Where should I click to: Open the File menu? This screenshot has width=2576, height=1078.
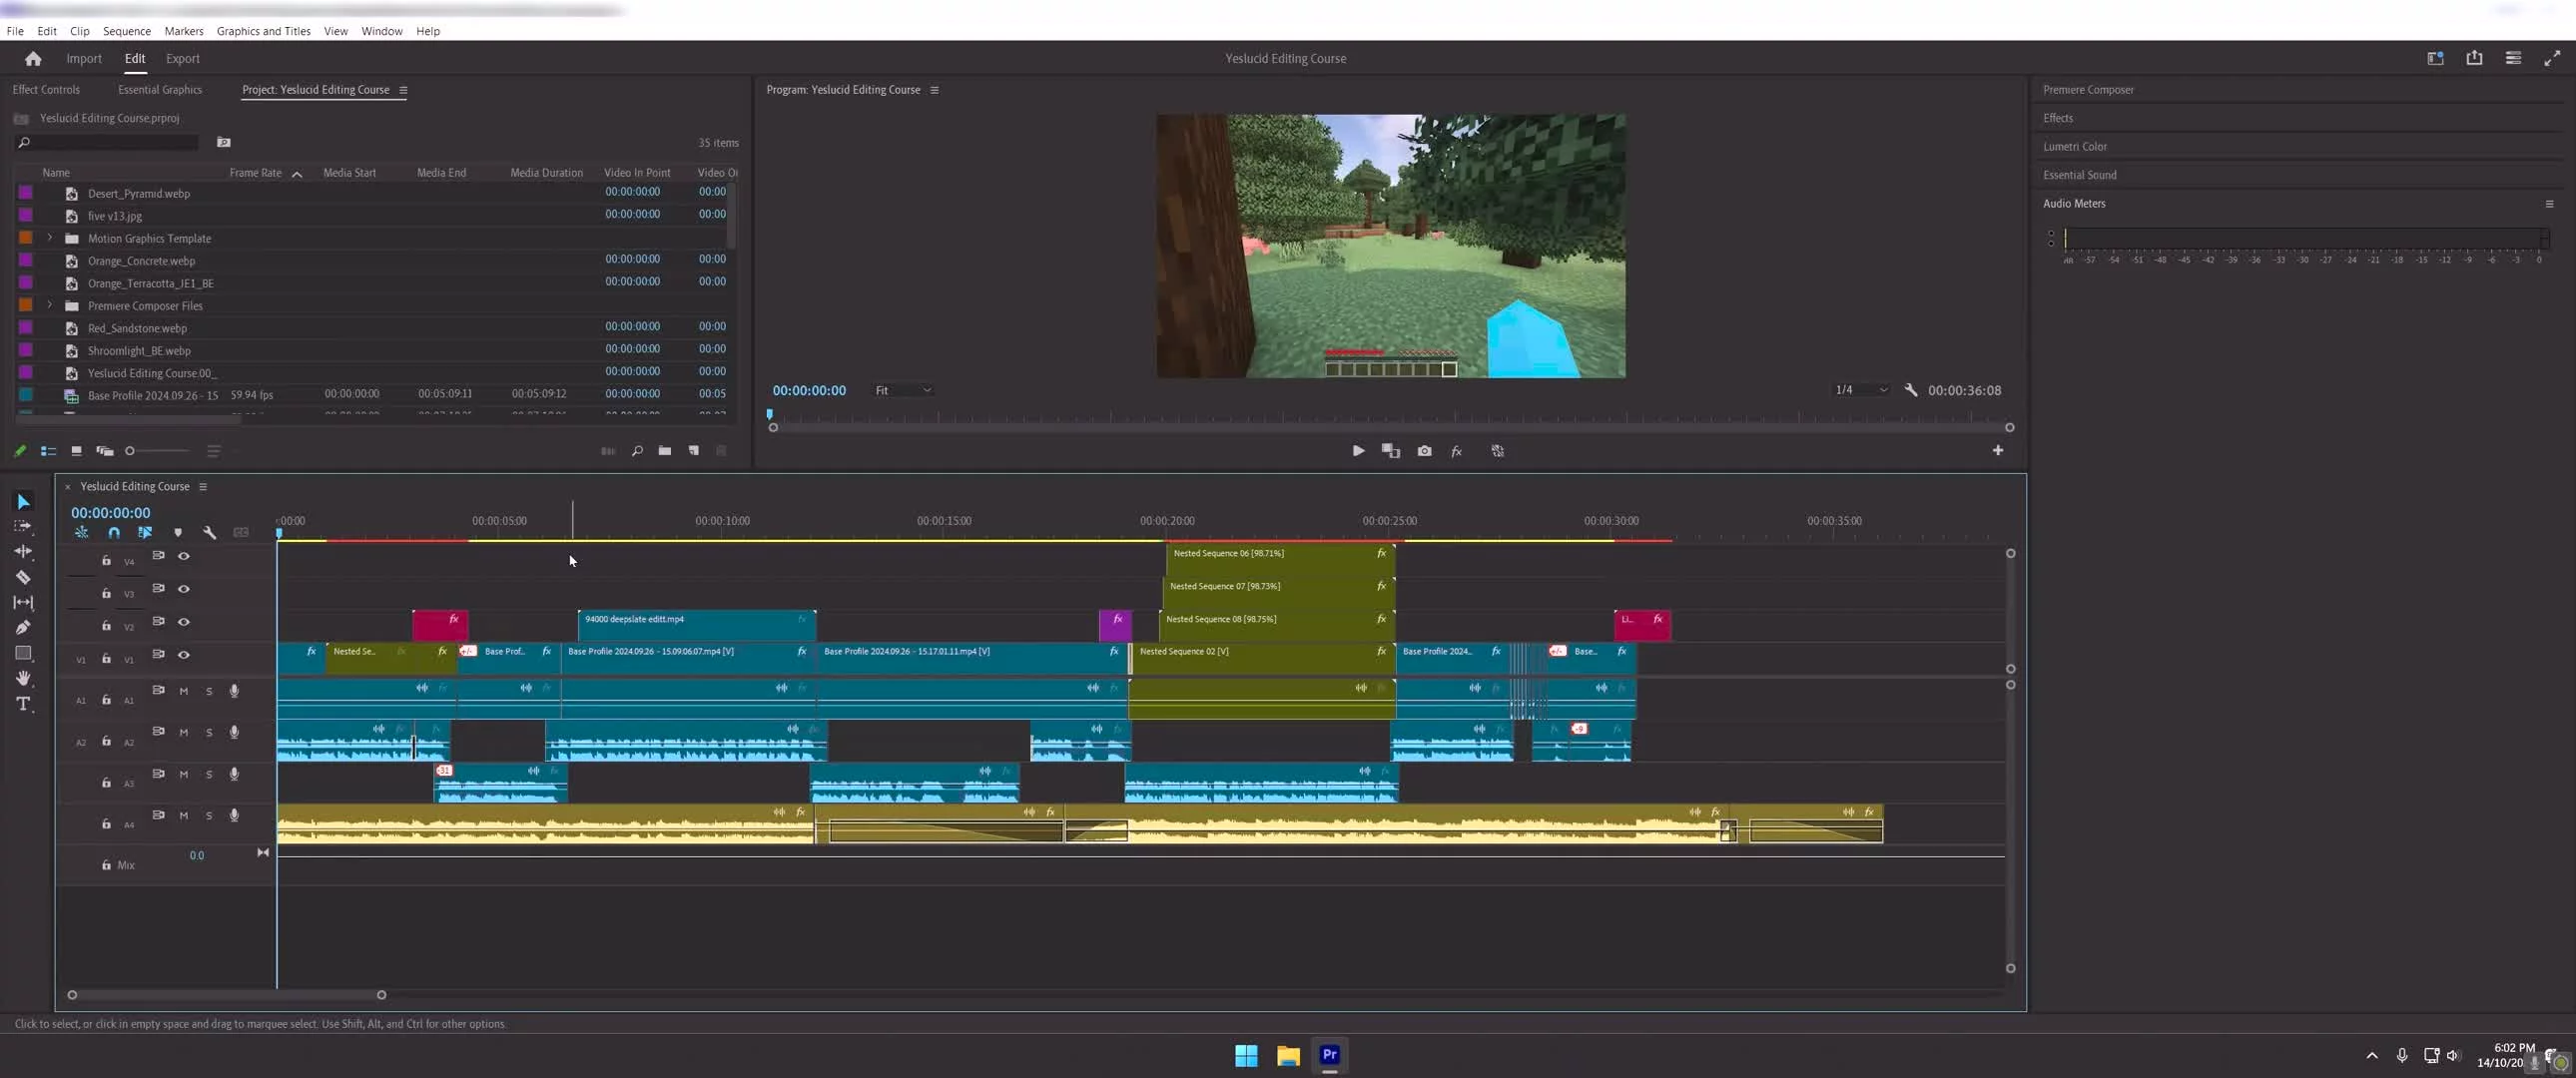pyautogui.click(x=15, y=31)
